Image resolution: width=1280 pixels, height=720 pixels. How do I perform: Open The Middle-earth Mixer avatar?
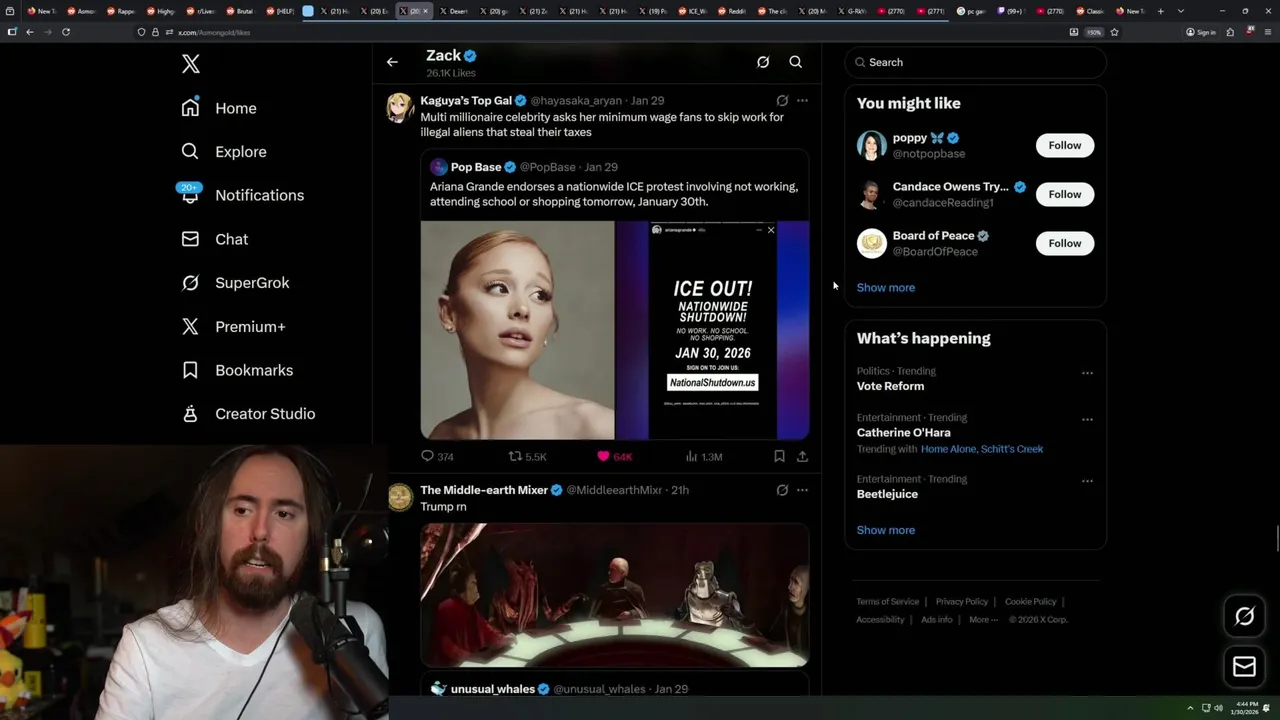[400, 497]
